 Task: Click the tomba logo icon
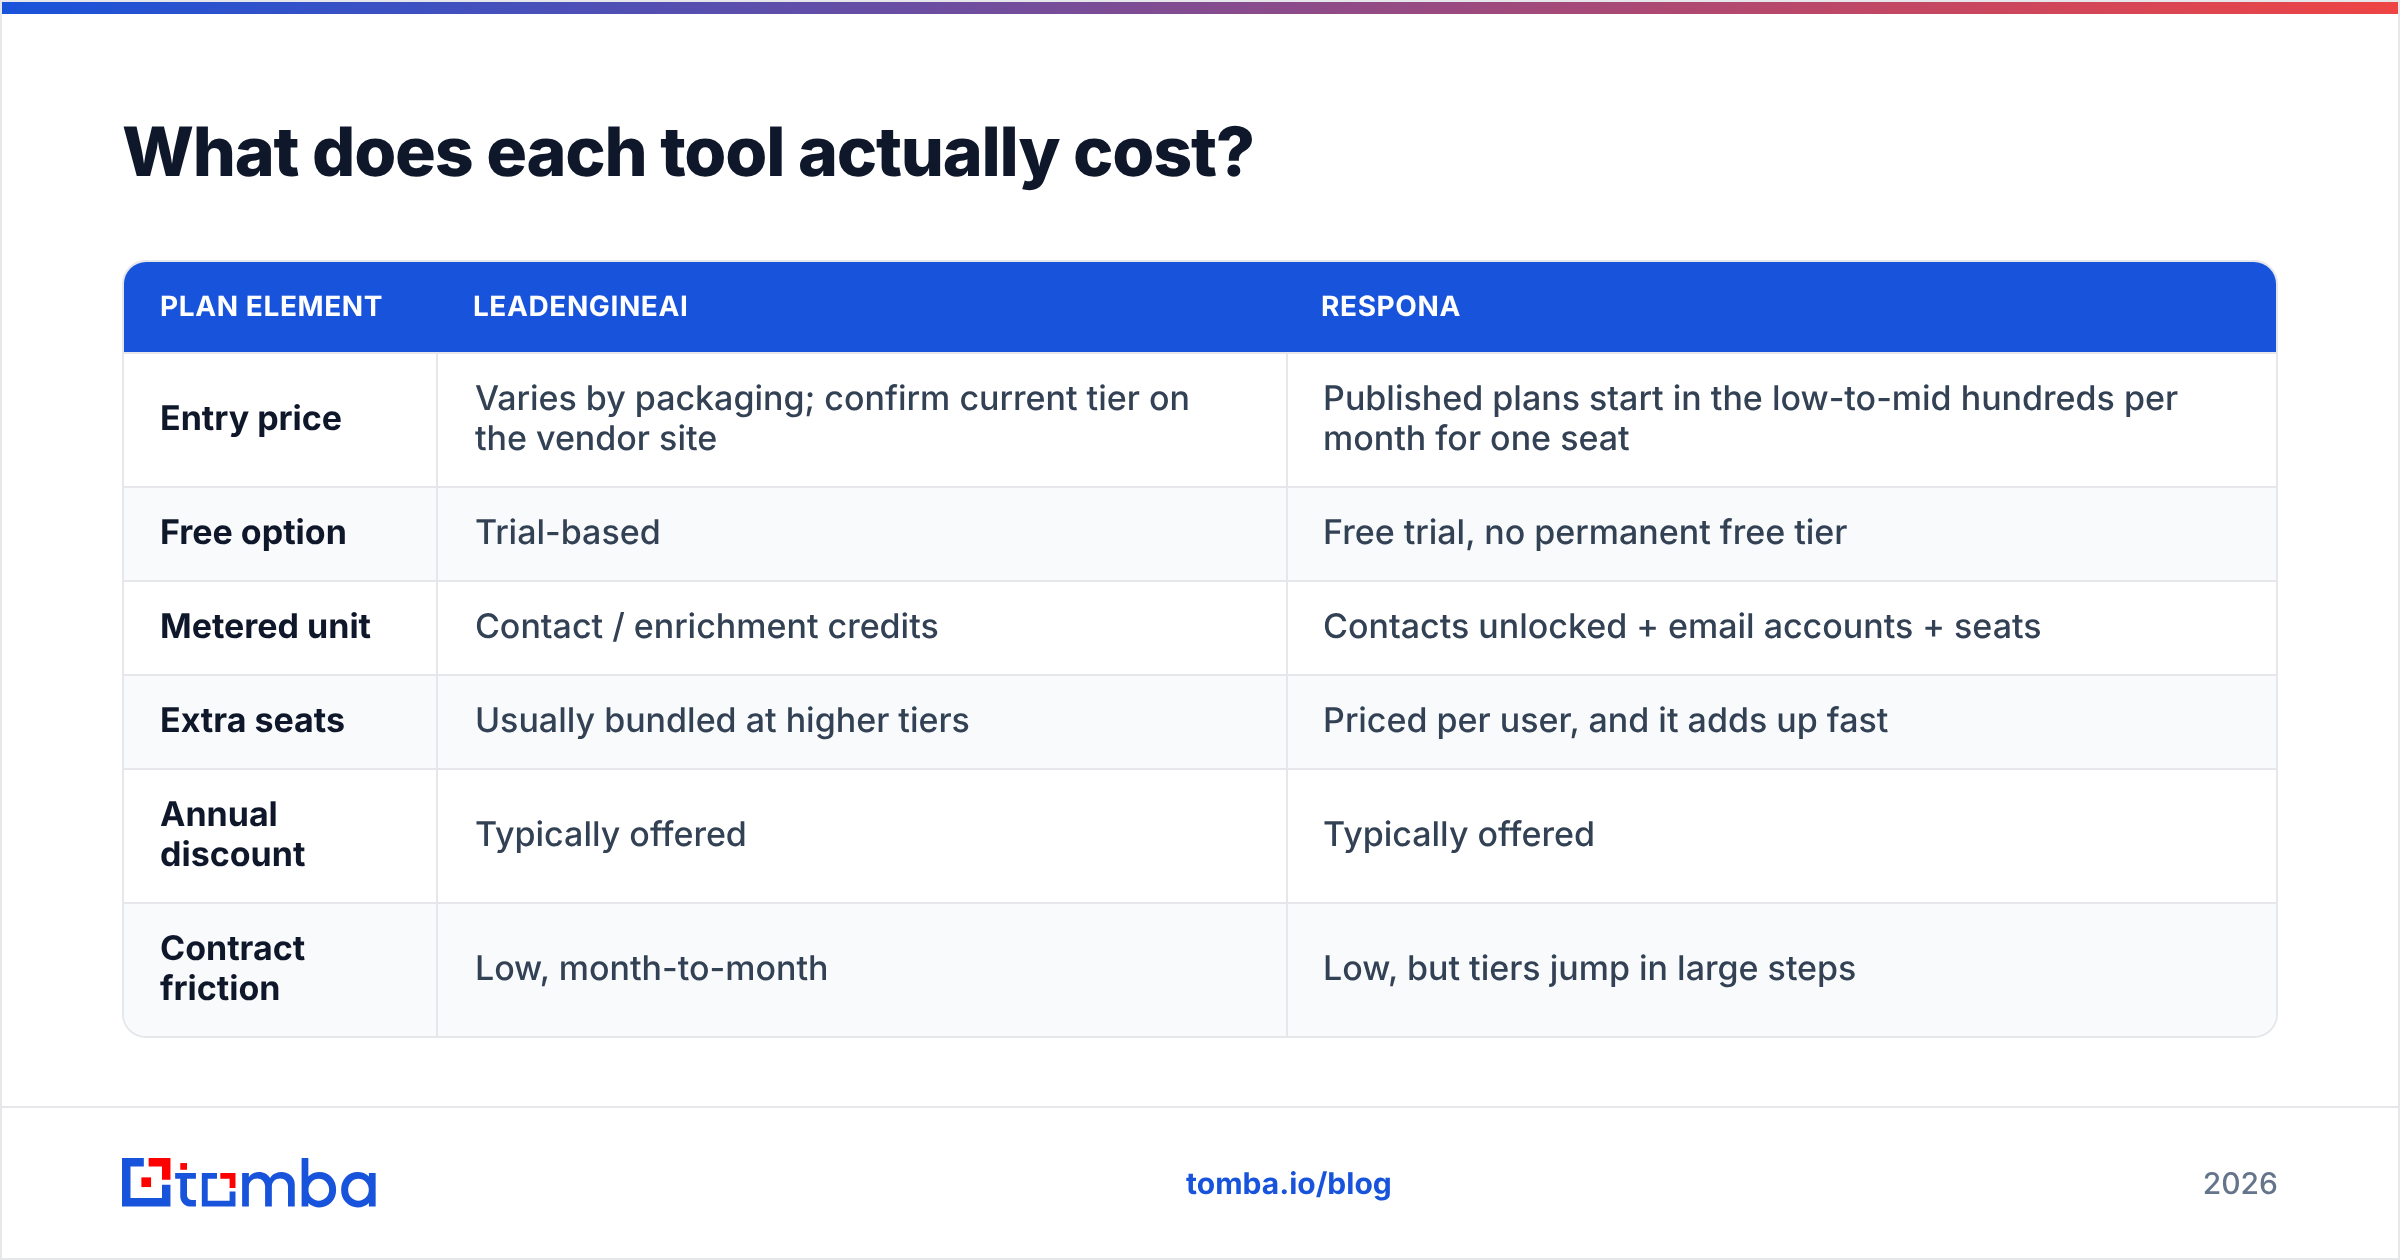[248, 1183]
